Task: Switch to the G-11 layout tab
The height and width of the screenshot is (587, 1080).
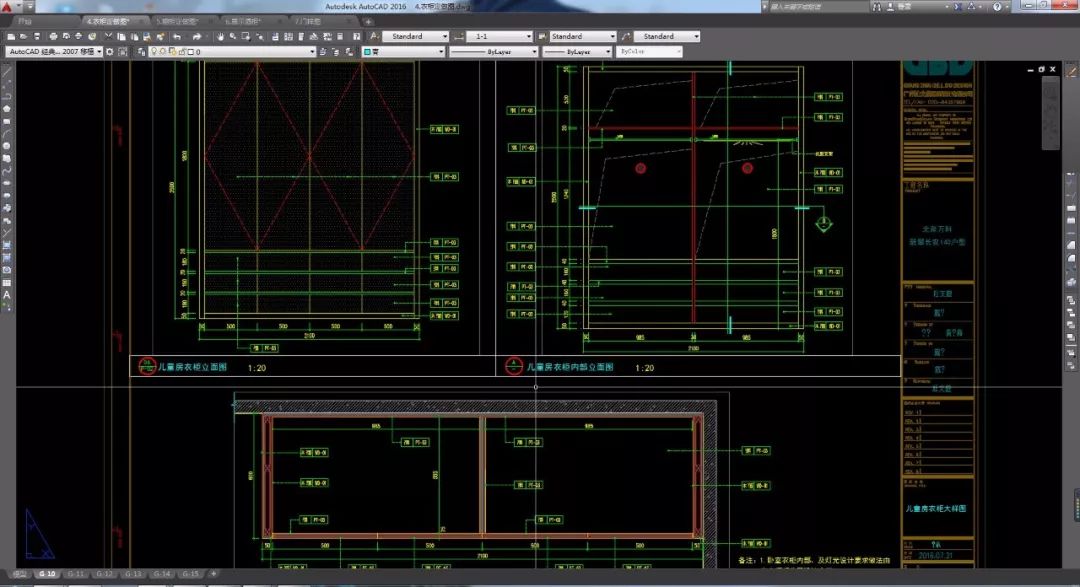Action: pos(76,574)
